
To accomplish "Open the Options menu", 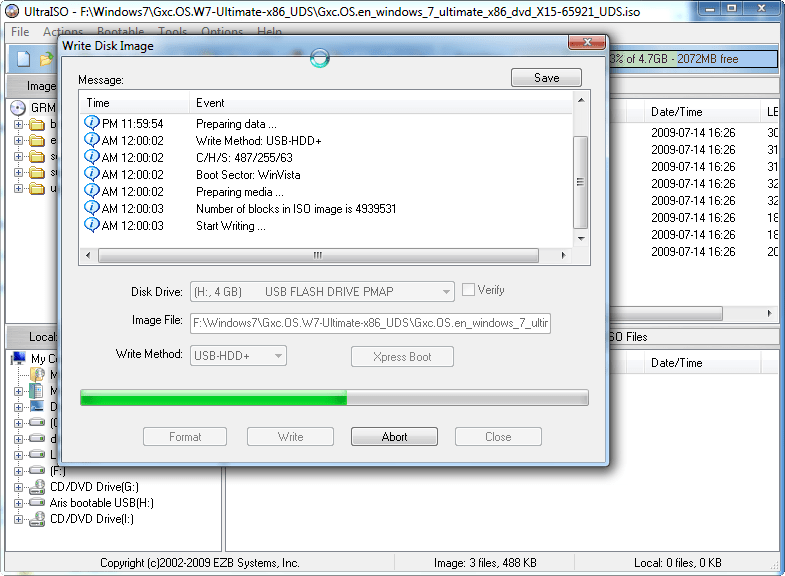I will (222, 32).
